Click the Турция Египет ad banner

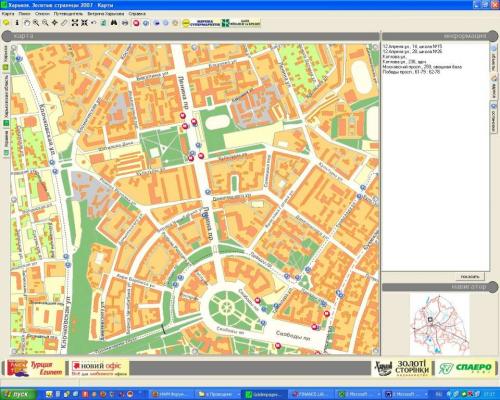(x=36, y=368)
